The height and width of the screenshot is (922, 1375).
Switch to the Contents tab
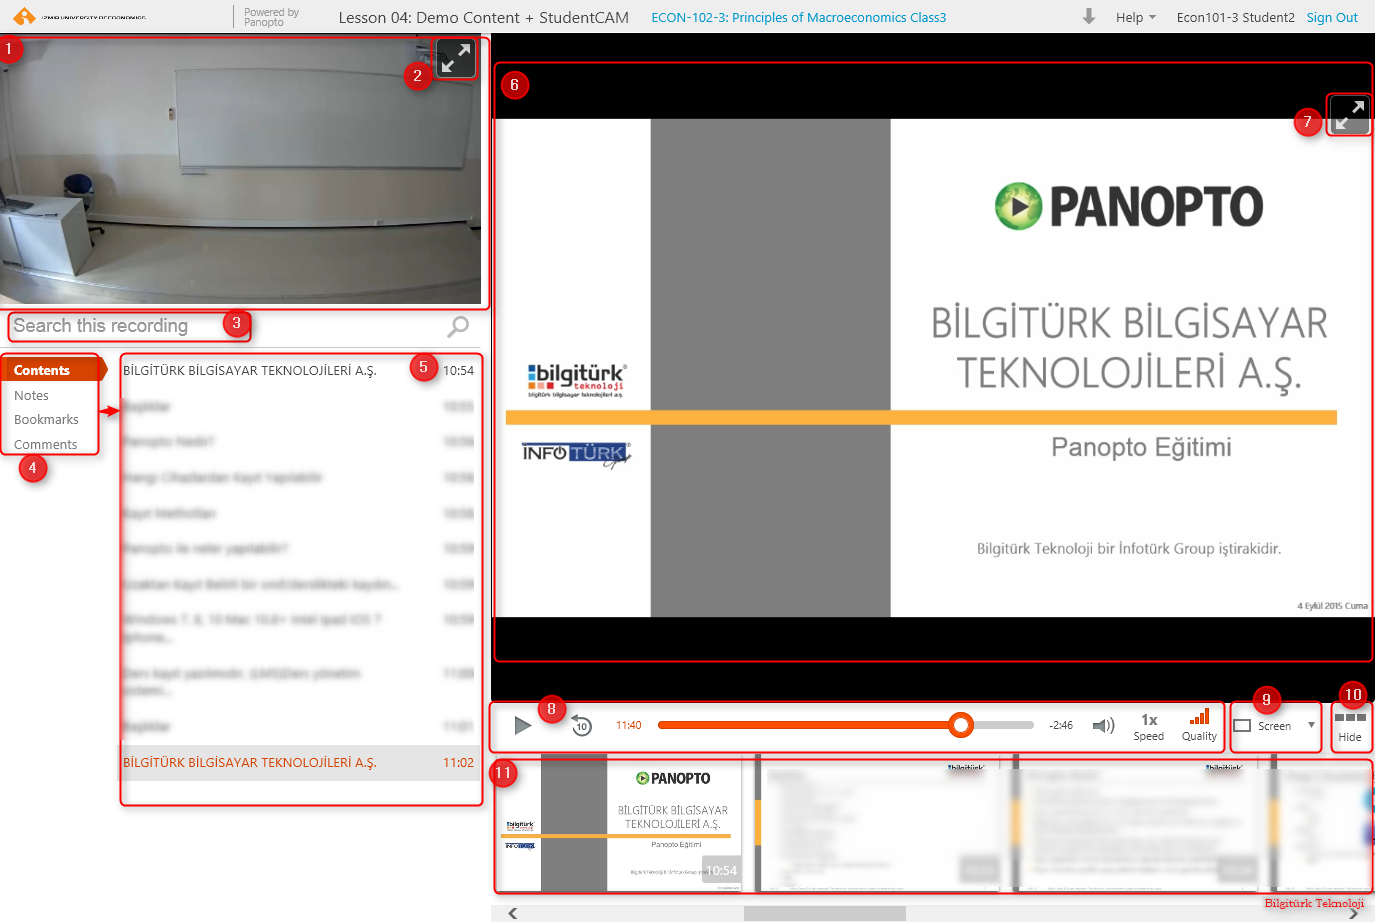click(x=52, y=370)
